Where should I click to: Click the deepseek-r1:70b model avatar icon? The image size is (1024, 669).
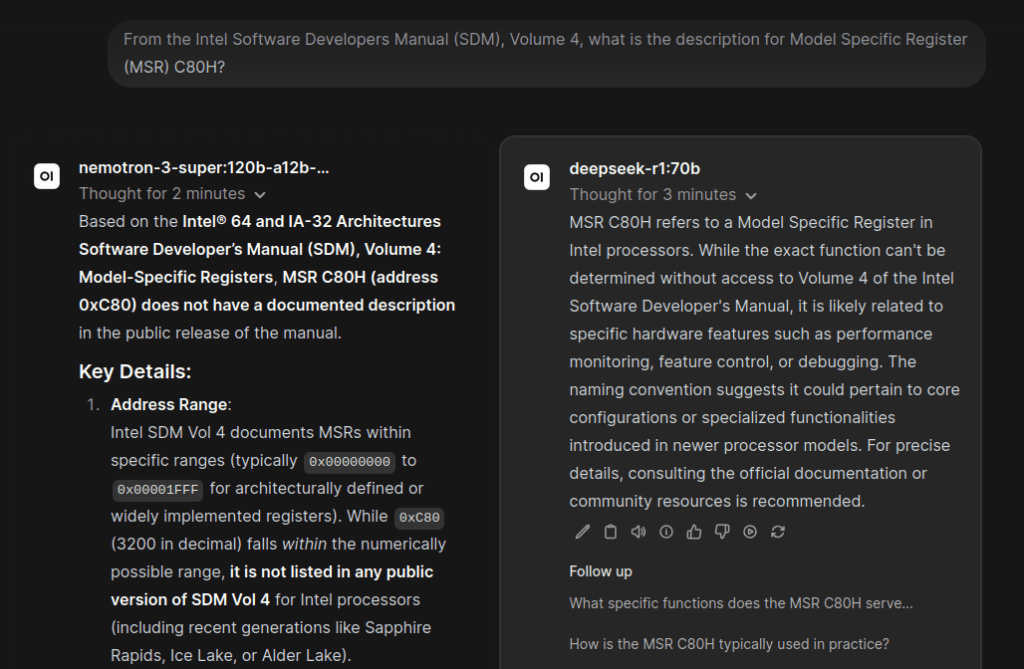pos(537,177)
